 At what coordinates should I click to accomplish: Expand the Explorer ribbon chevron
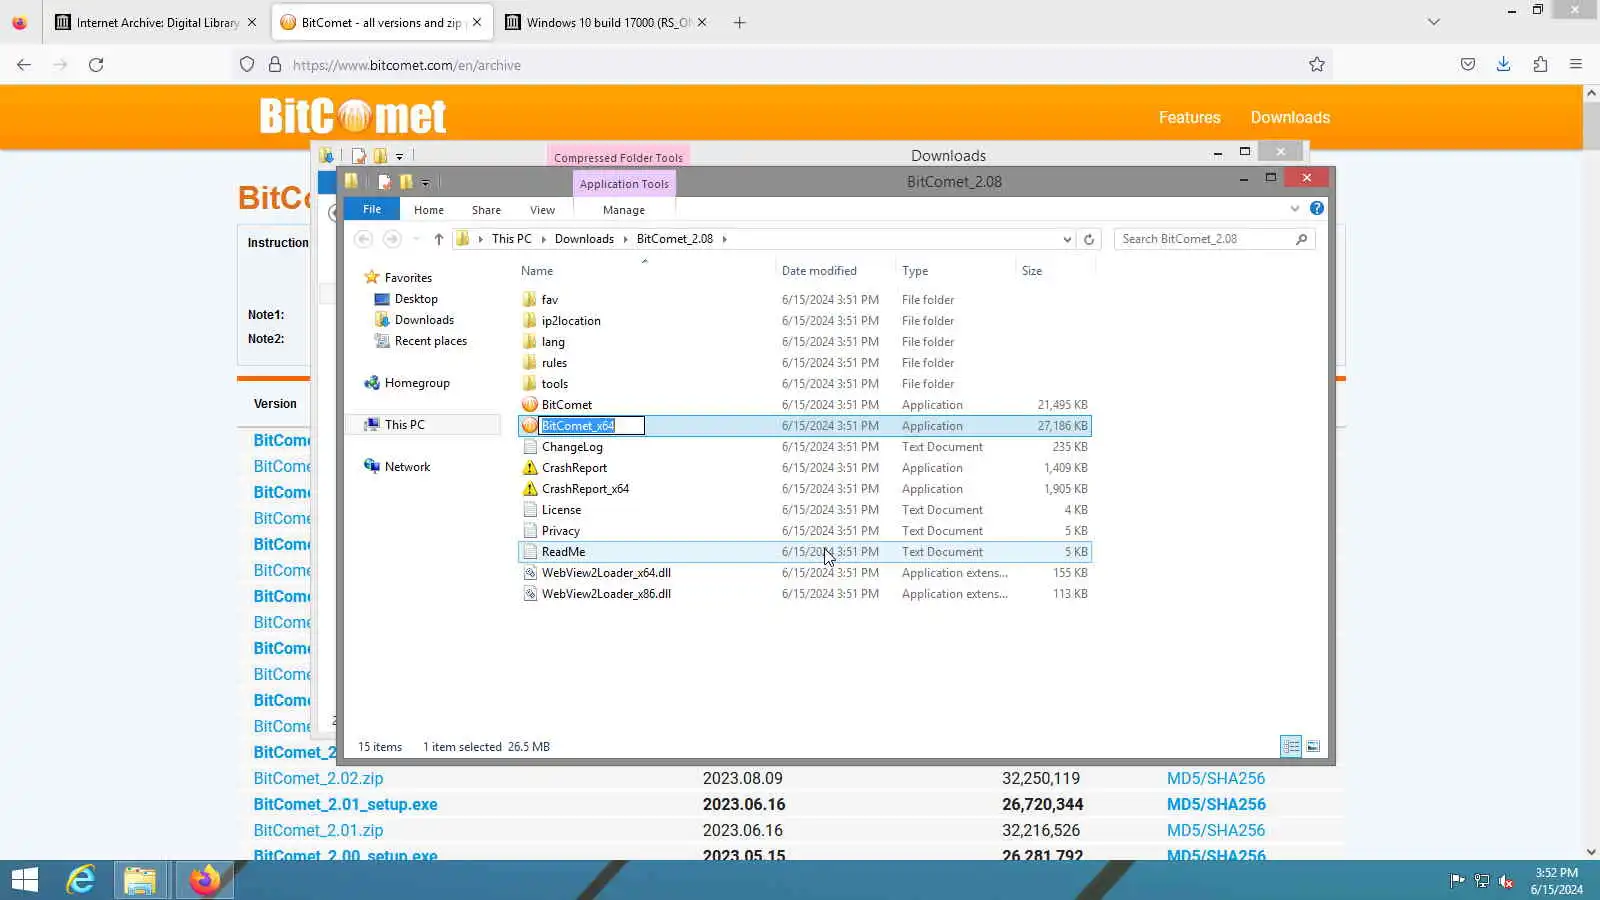click(x=1295, y=209)
